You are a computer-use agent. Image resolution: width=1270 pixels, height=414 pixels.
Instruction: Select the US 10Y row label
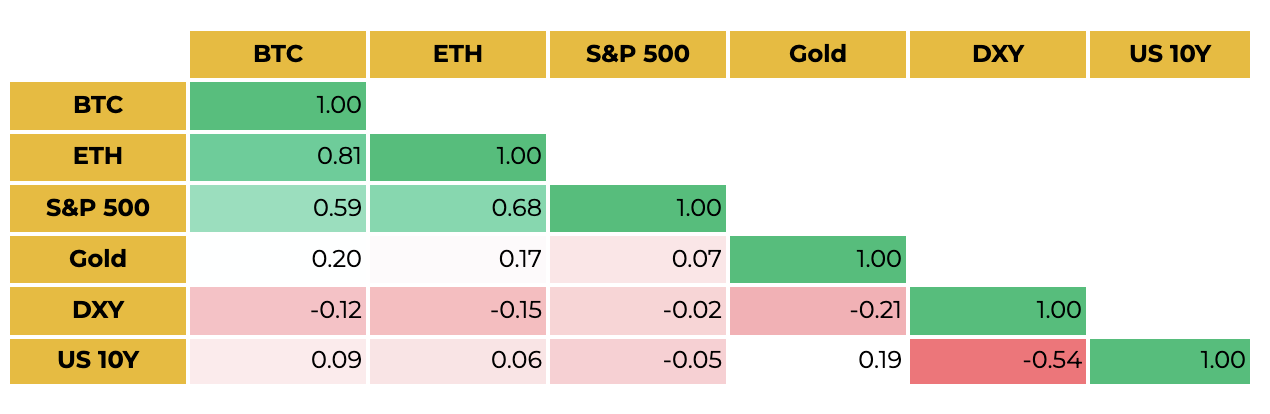[98, 361]
